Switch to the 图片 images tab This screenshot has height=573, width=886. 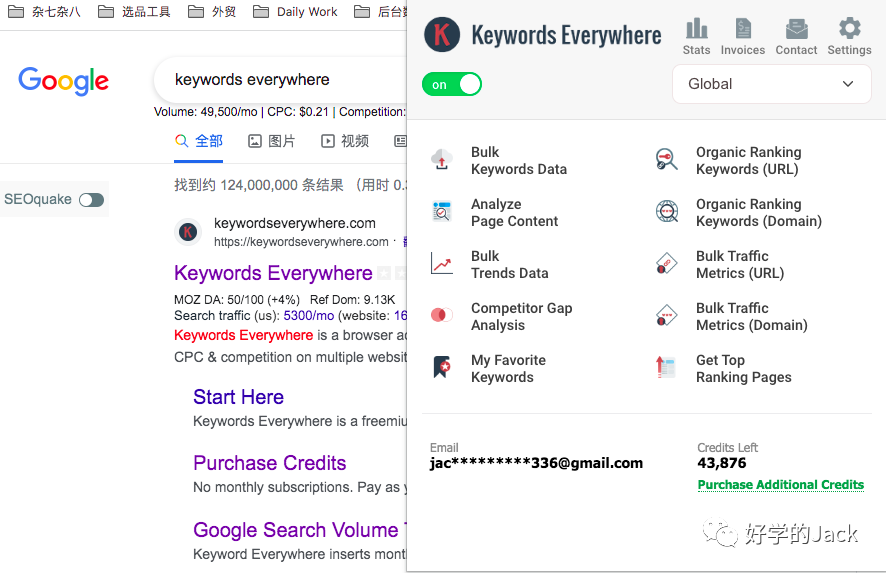pos(272,141)
